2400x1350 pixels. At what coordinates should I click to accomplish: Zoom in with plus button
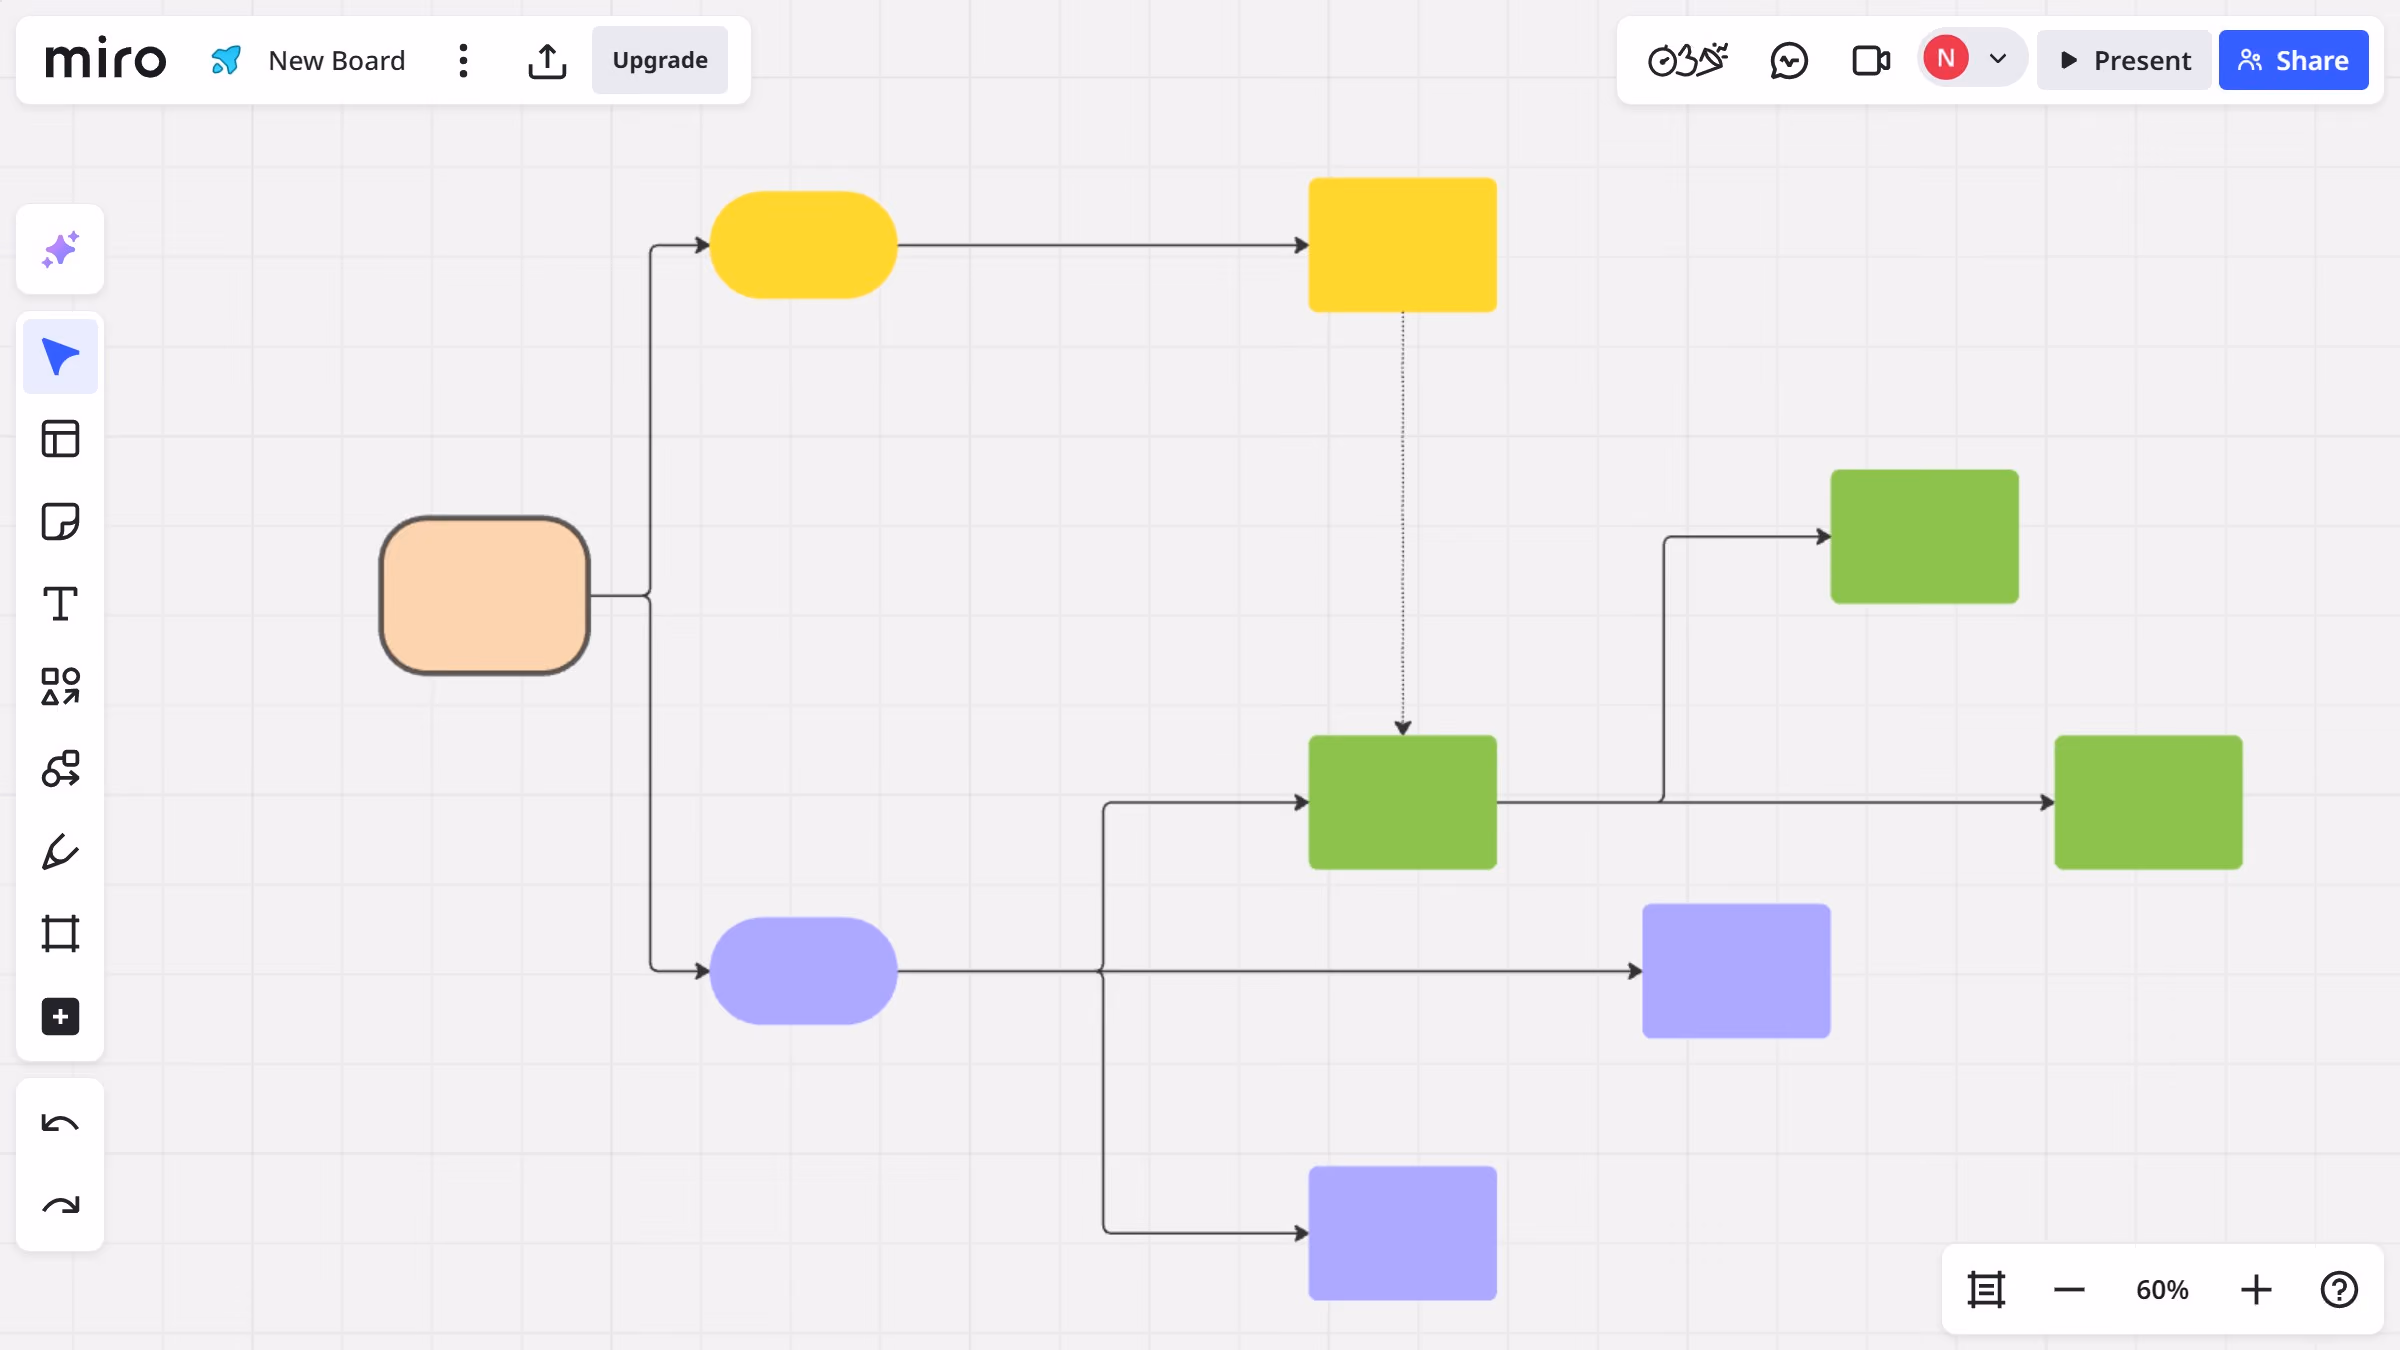point(2256,1290)
